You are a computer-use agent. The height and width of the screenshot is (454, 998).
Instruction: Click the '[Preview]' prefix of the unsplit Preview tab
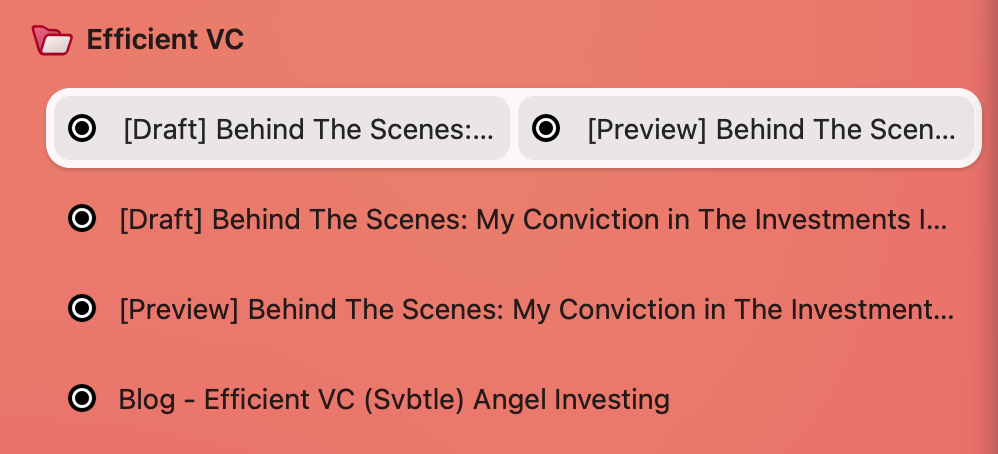[x=179, y=309]
